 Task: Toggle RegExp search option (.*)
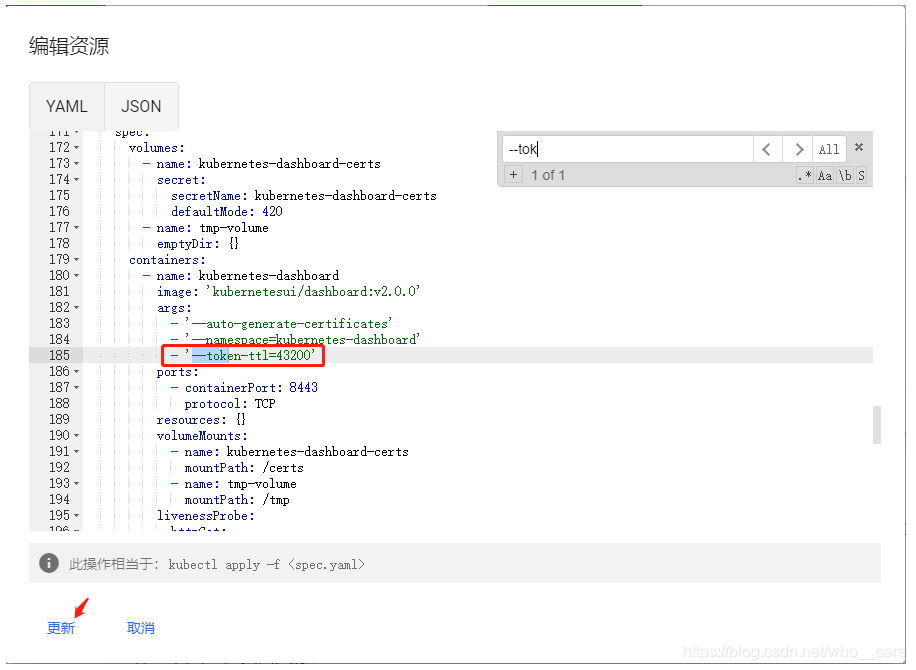(805, 175)
